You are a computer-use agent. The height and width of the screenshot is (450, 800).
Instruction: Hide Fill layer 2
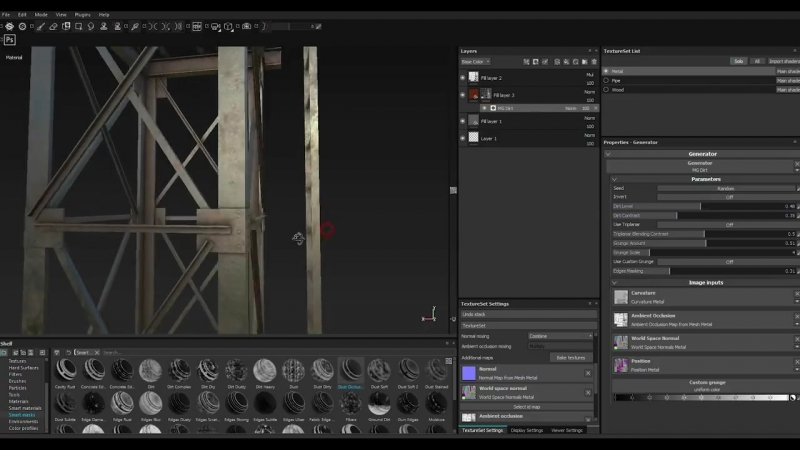coord(463,78)
